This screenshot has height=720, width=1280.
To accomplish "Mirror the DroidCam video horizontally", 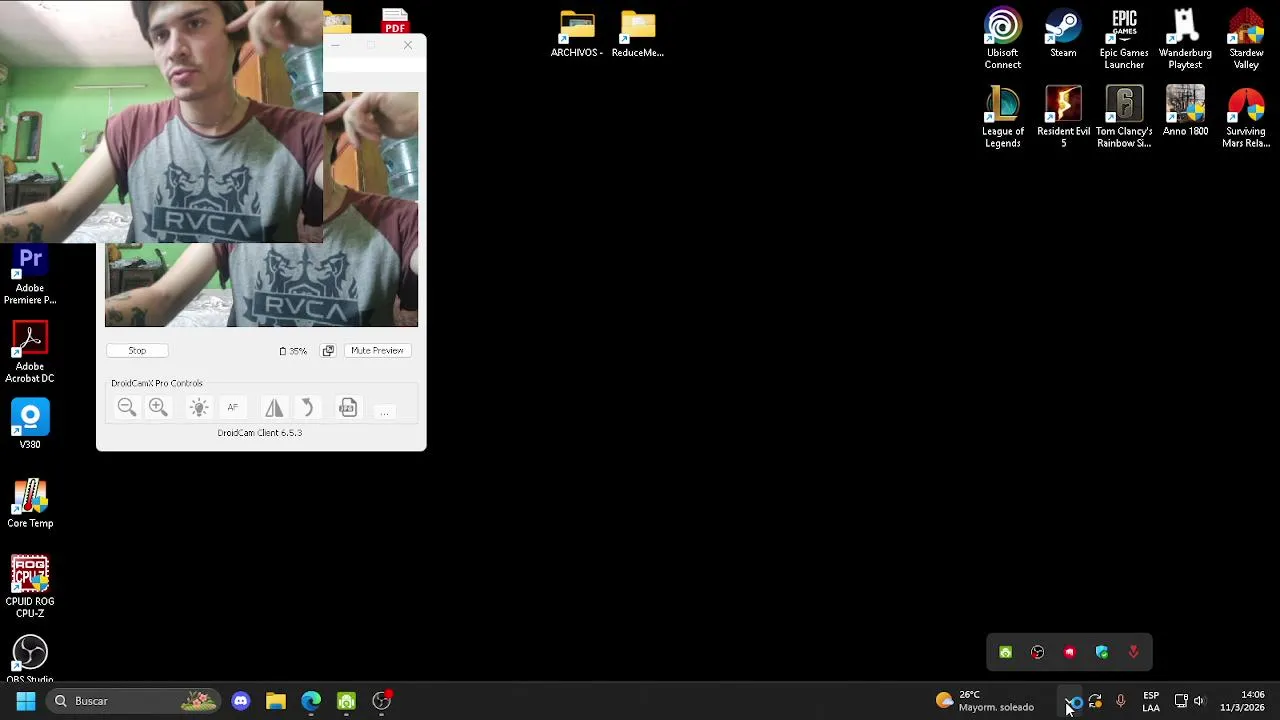I will (x=274, y=407).
